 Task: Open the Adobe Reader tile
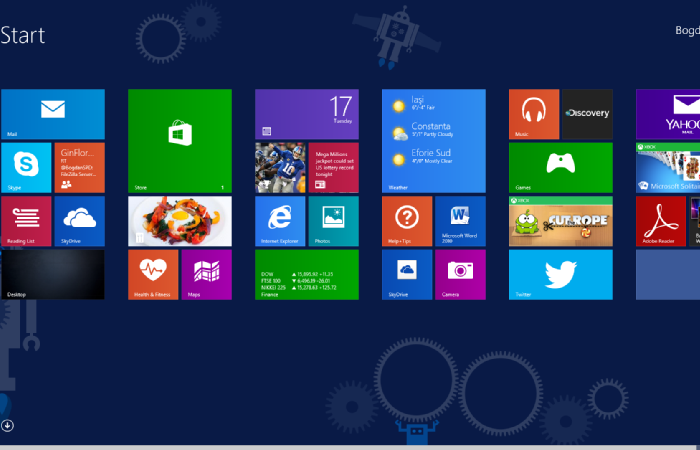tap(661, 221)
